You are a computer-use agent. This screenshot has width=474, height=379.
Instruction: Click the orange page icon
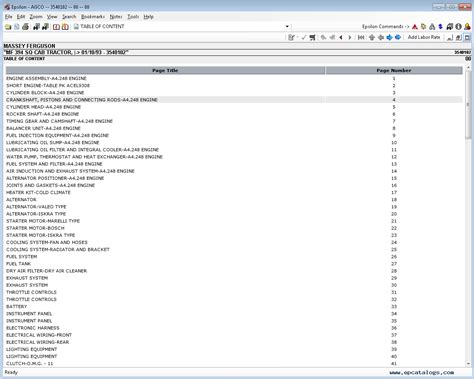pyautogui.click(x=65, y=27)
